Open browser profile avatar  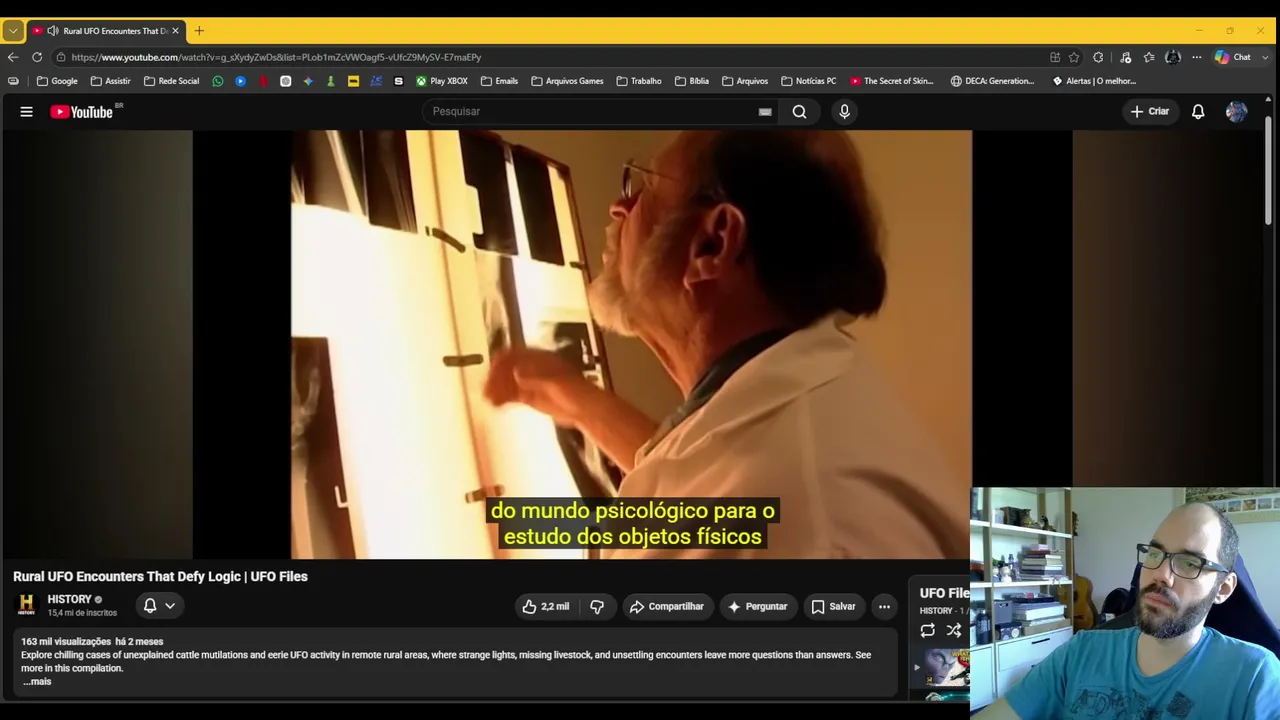coord(1173,57)
